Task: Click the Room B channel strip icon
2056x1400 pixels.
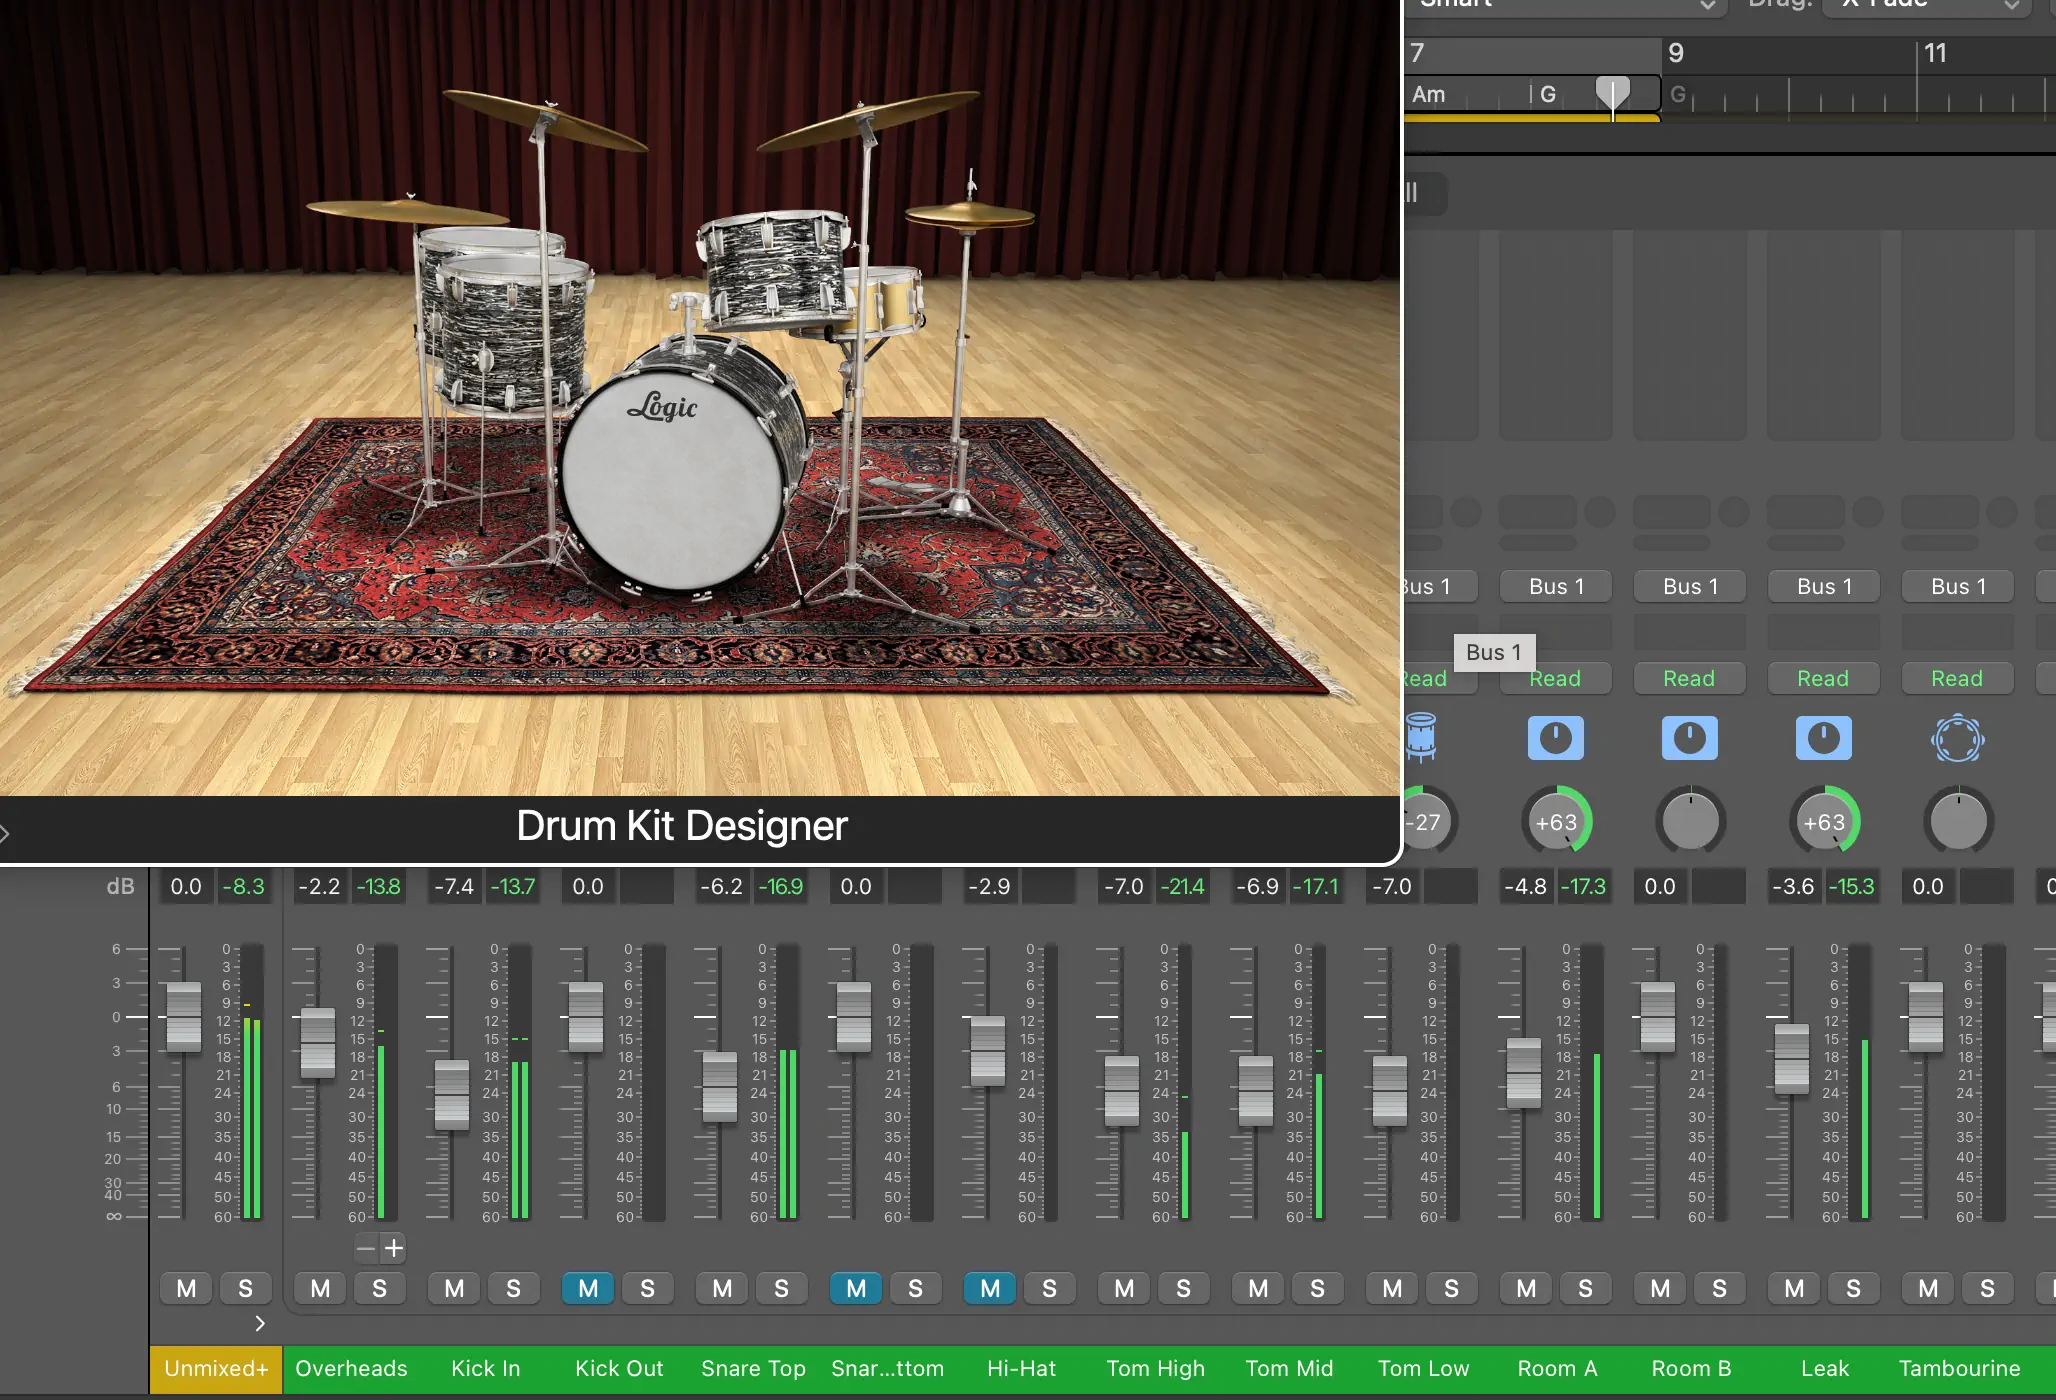Action: coord(1689,738)
